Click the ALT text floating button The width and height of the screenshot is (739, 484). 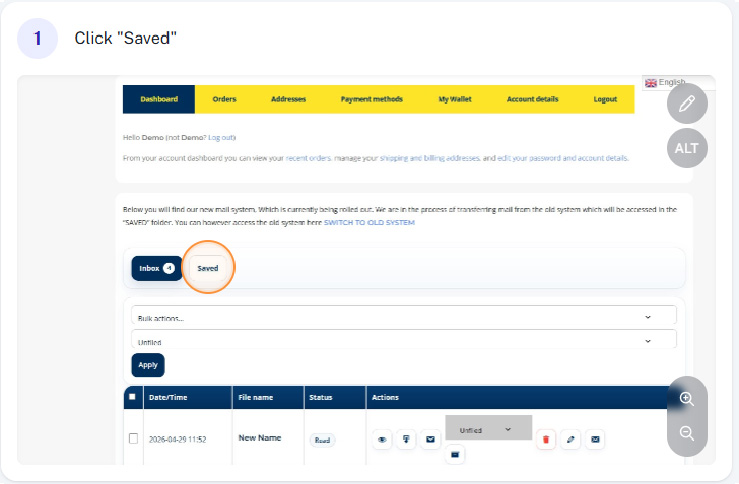click(687, 148)
